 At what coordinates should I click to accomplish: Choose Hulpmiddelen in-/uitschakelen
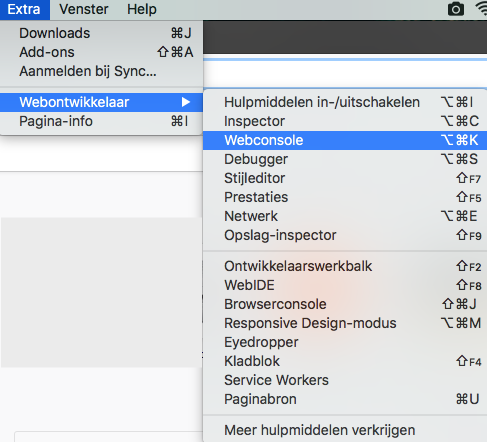345,102
